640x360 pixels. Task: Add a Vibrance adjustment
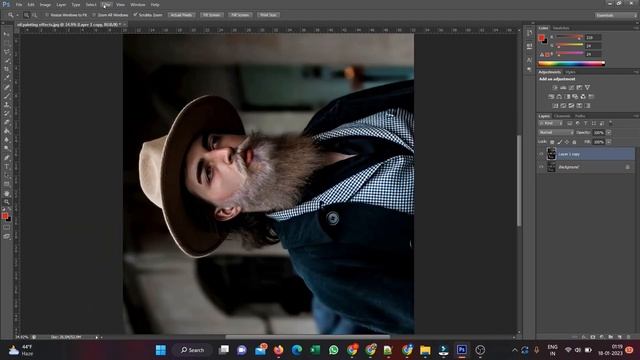tap(587, 87)
